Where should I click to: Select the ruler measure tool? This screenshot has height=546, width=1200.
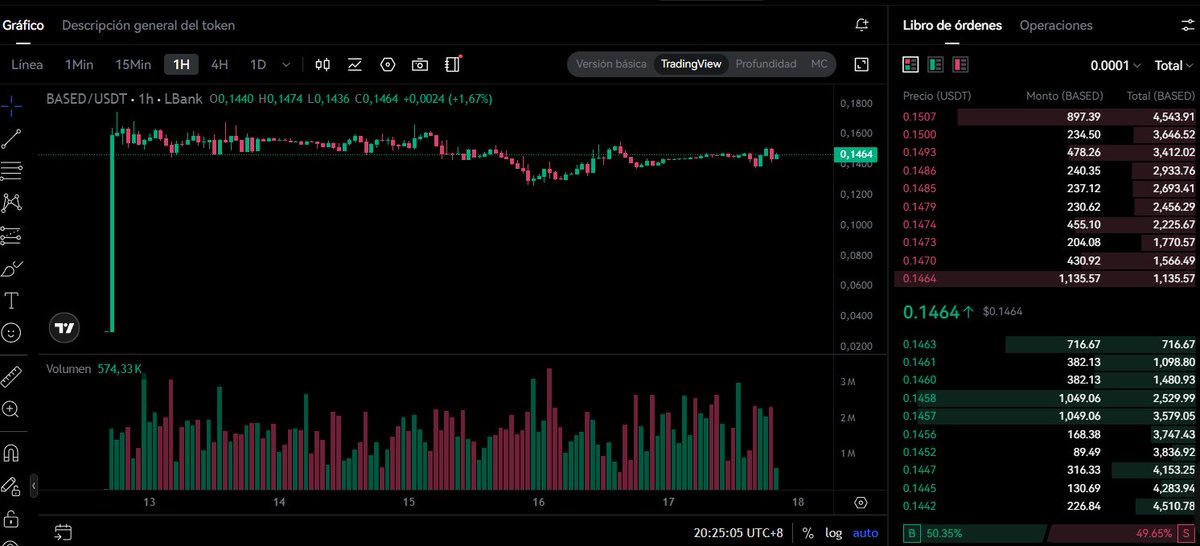12,377
